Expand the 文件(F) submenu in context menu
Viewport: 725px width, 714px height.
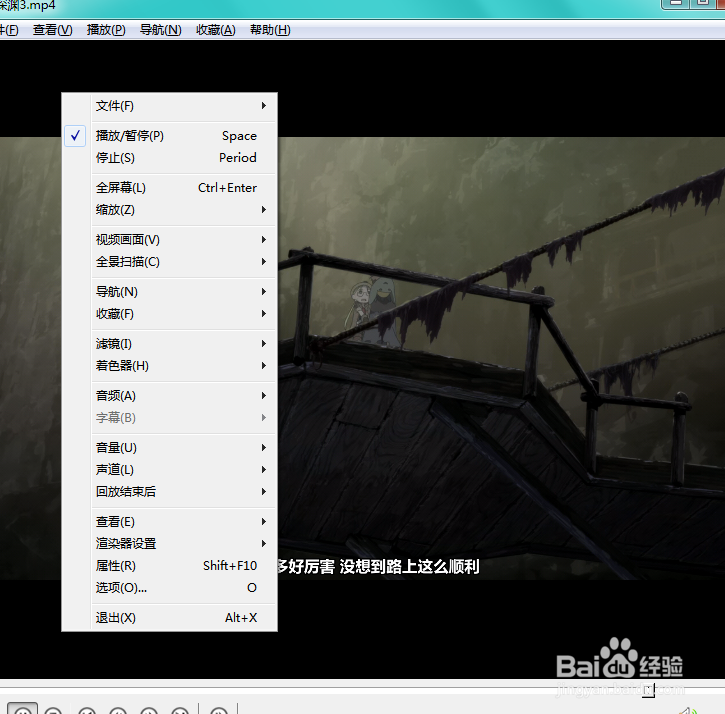click(169, 106)
